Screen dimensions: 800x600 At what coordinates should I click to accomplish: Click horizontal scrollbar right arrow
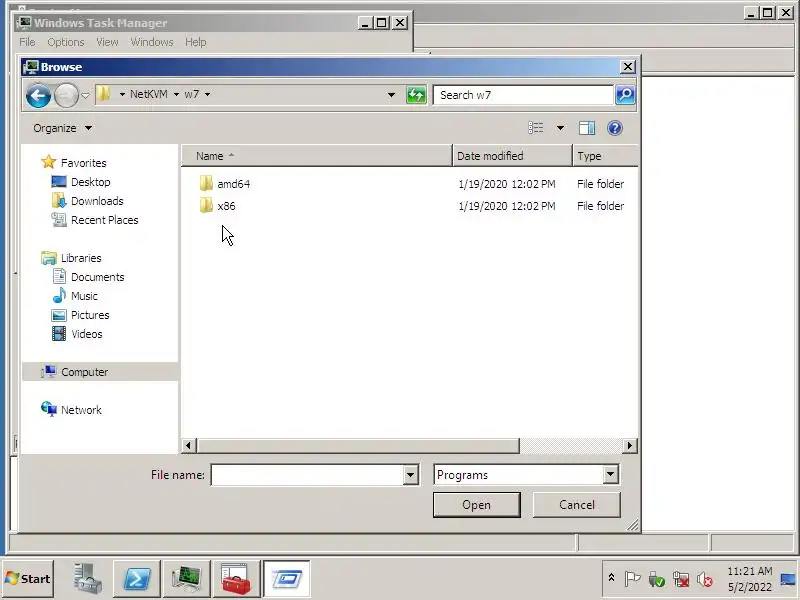(x=630, y=445)
